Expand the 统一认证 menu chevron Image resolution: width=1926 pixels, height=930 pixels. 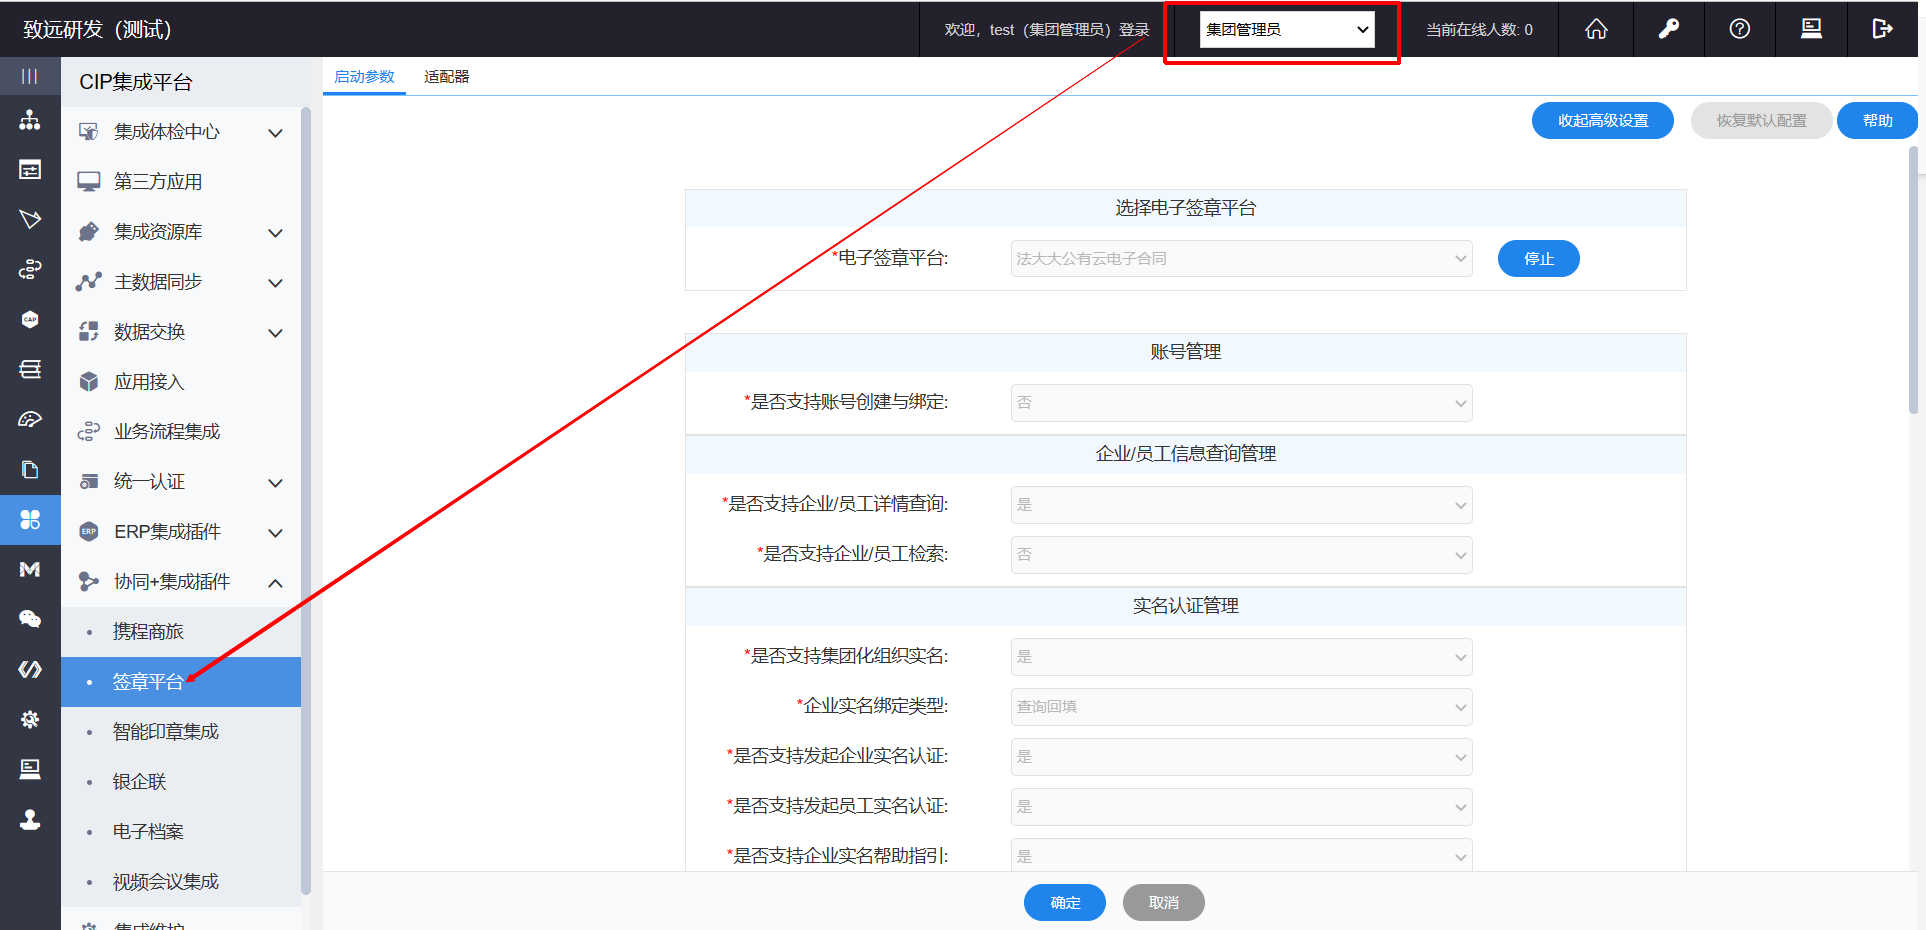(x=275, y=483)
